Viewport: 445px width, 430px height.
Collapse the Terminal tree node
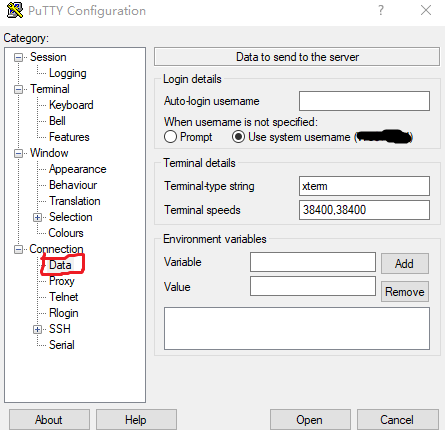click(18, 90)
